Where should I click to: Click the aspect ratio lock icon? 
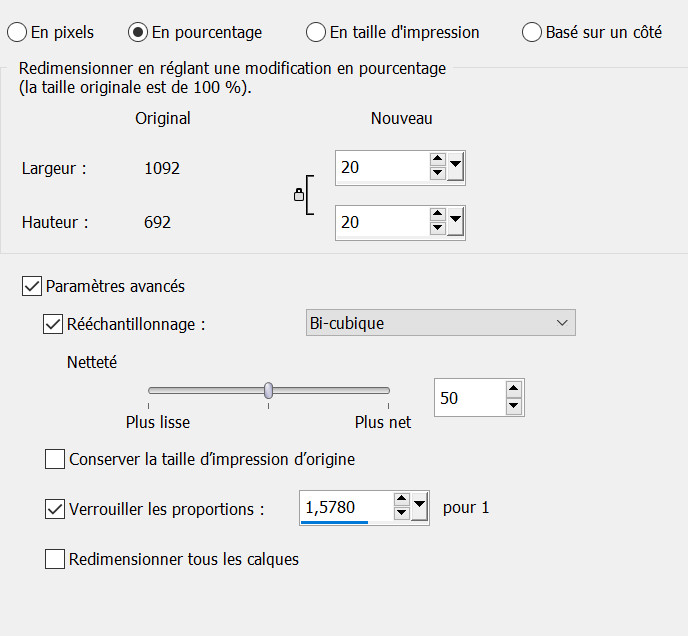point(298,196)
